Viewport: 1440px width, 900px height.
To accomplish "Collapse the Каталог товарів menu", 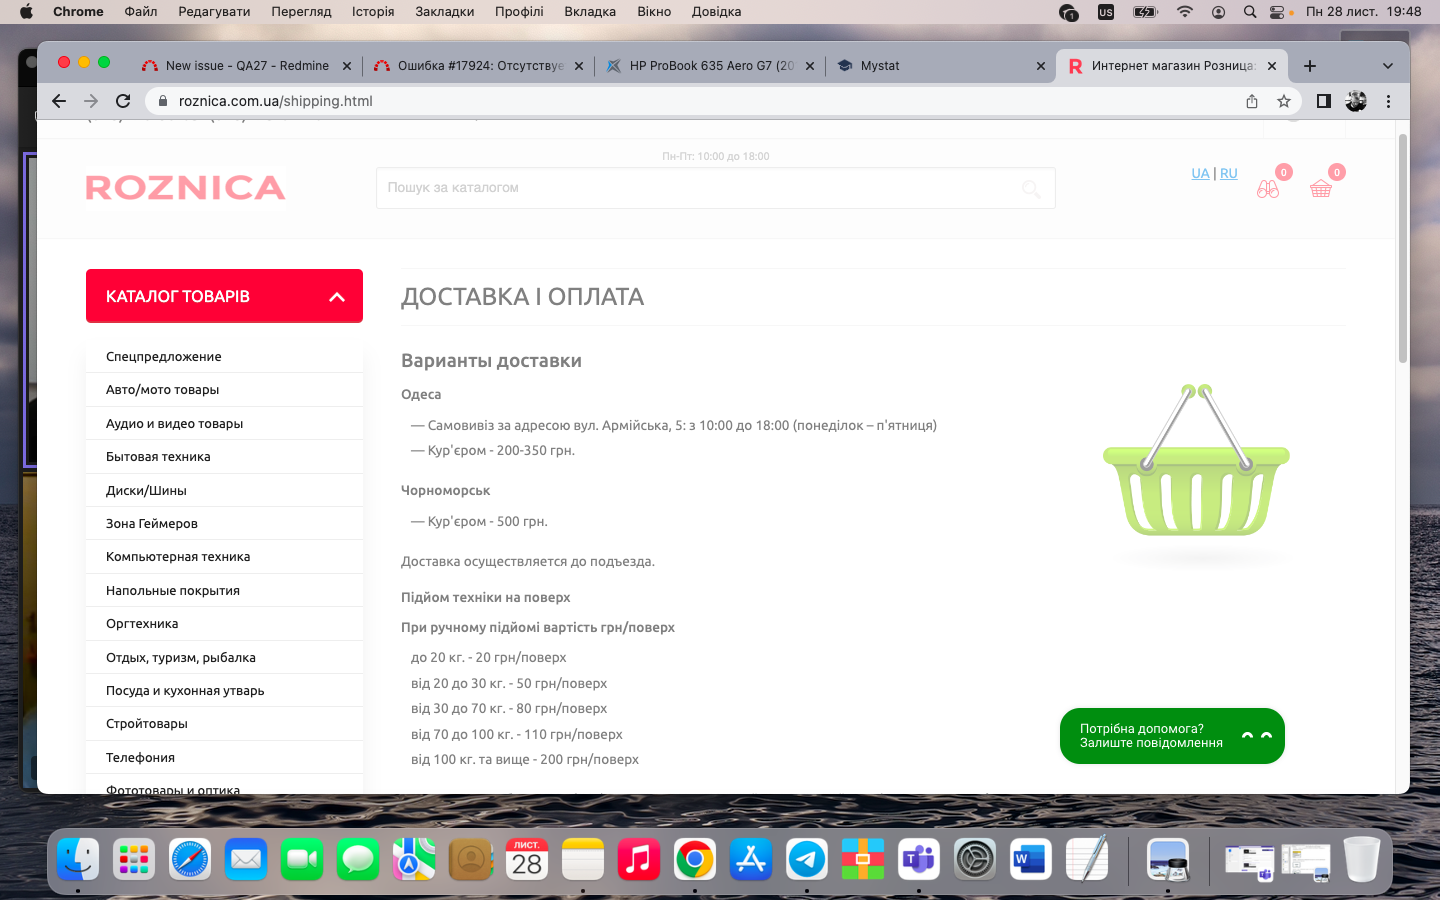I will (337, 297).
